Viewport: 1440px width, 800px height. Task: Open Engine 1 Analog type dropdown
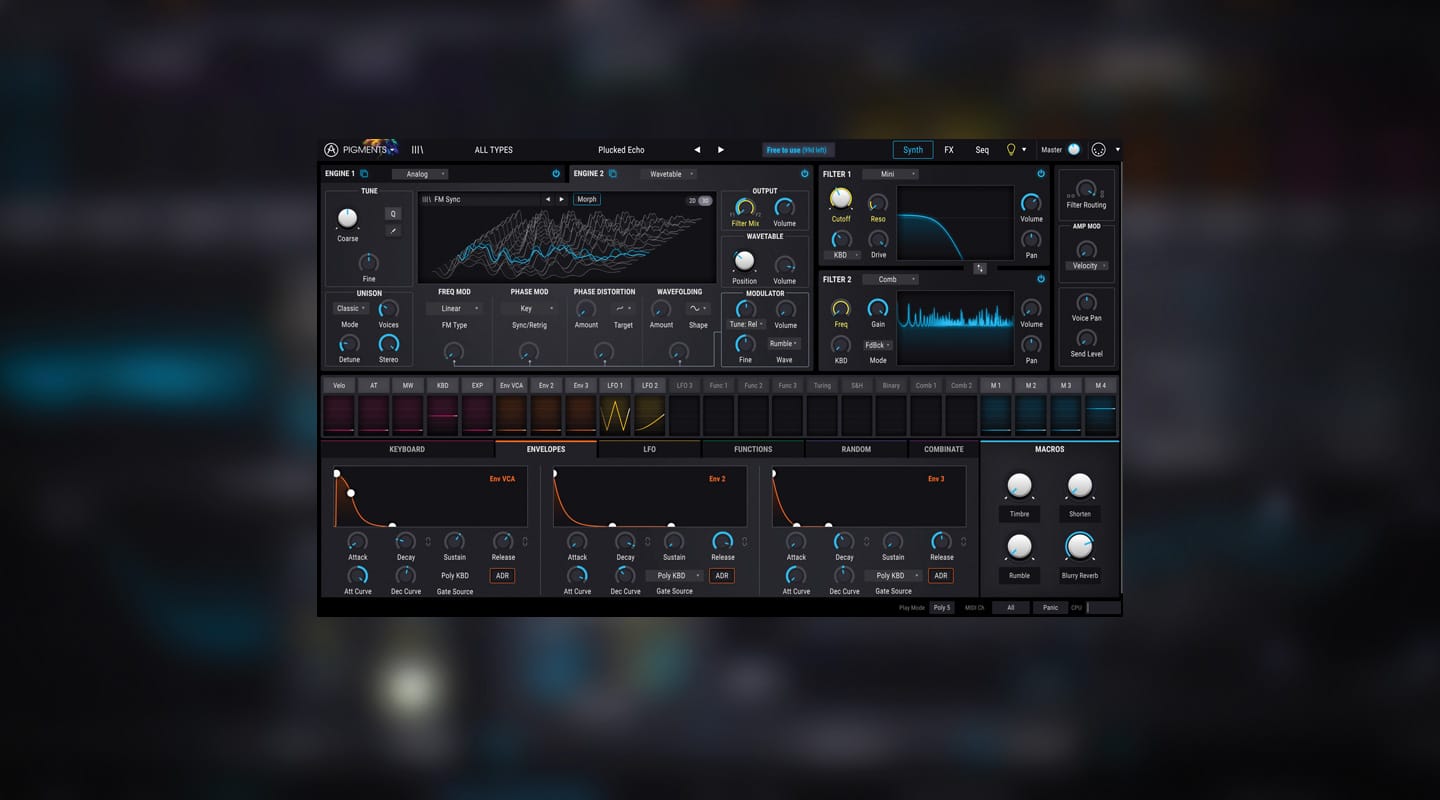pyautogui.click(x=420, y=174)
